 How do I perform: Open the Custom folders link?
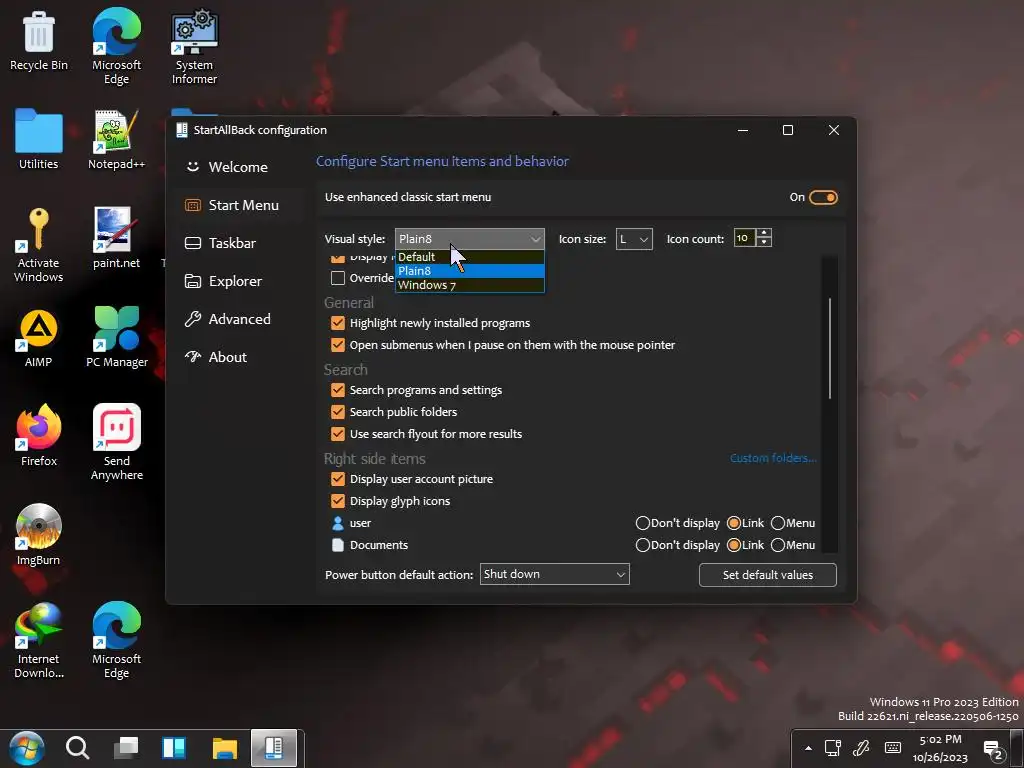point(773,458)
